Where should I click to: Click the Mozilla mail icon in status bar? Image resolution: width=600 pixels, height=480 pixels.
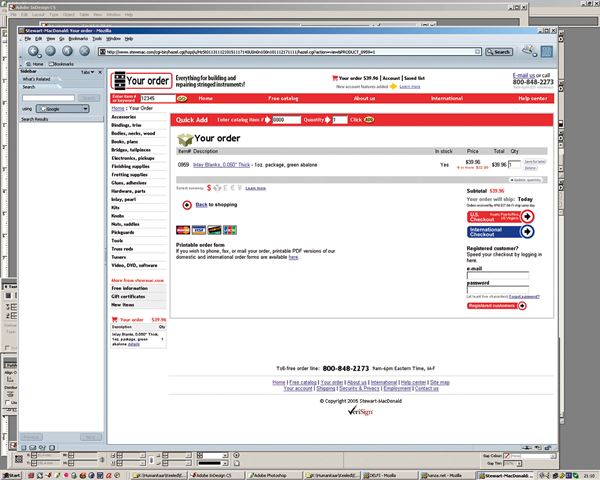click(33, 447)
